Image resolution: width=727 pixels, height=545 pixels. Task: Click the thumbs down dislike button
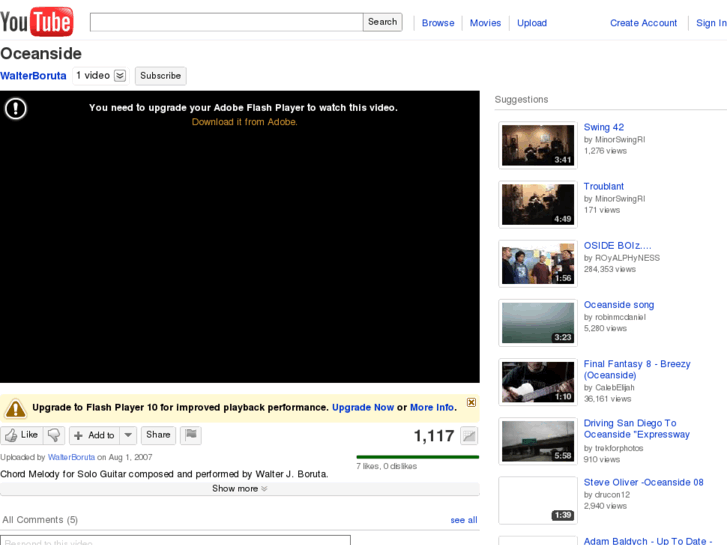tap(55, 435)
